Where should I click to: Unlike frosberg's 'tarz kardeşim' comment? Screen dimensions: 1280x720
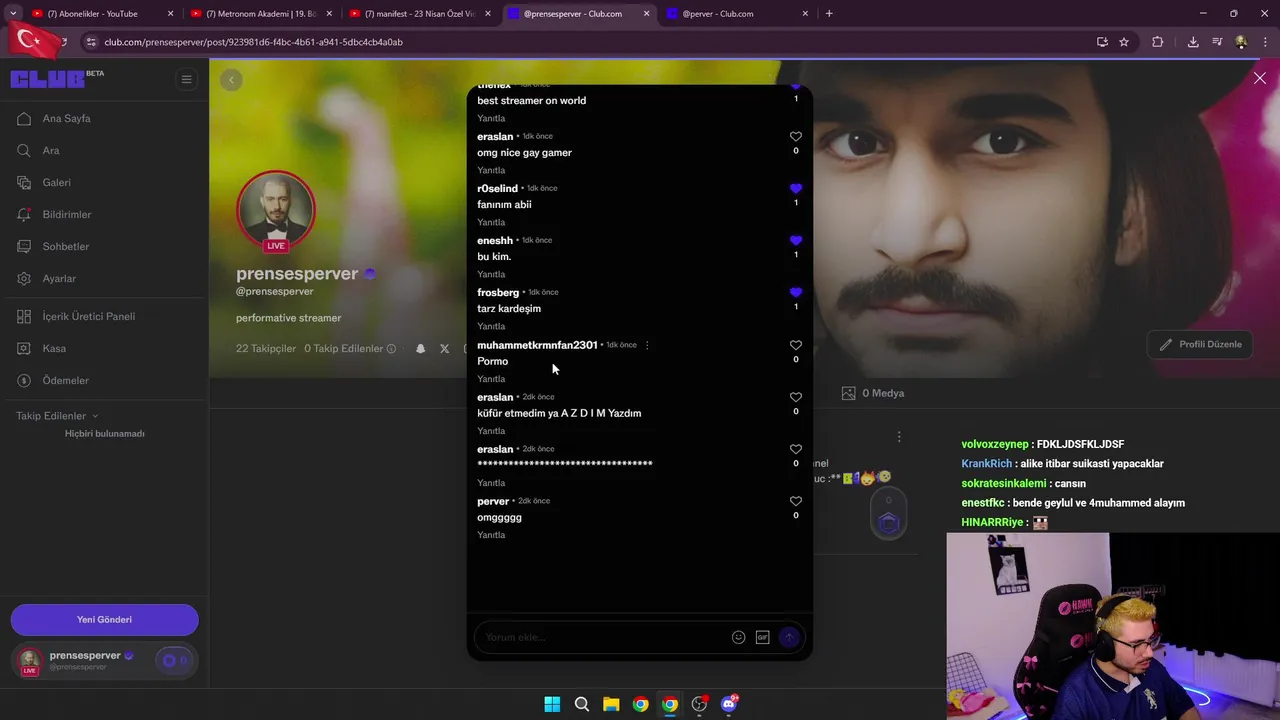(796, 292)
